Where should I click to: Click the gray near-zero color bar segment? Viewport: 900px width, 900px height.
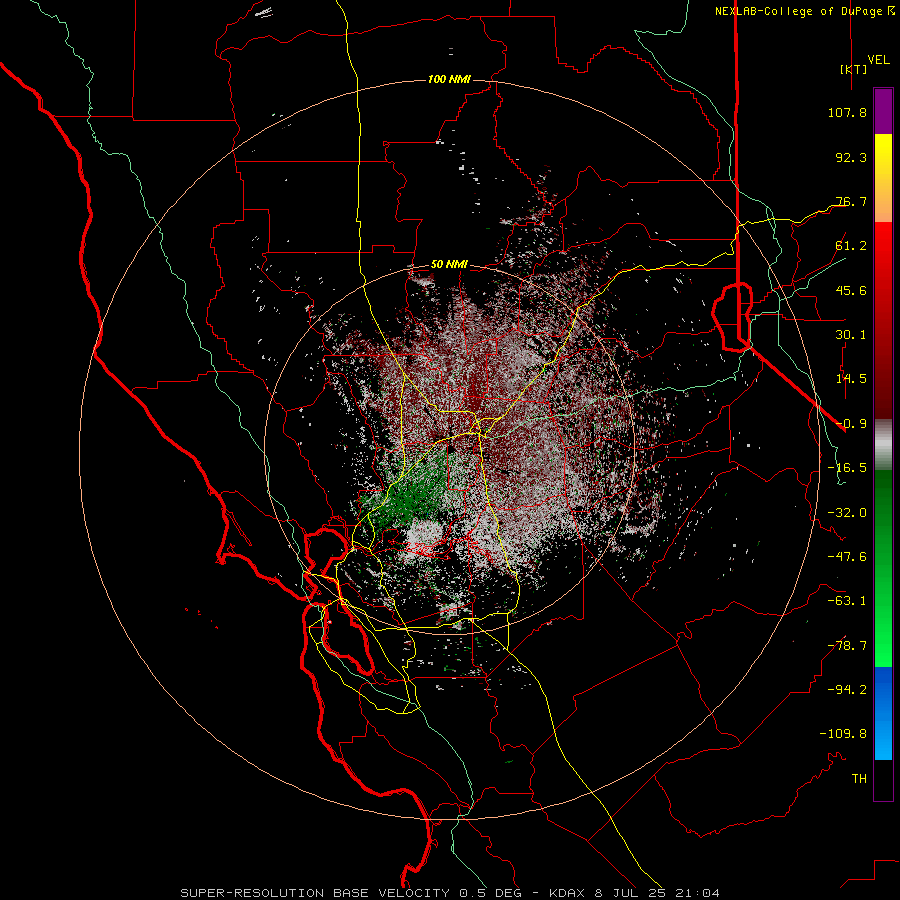(883, 445)
